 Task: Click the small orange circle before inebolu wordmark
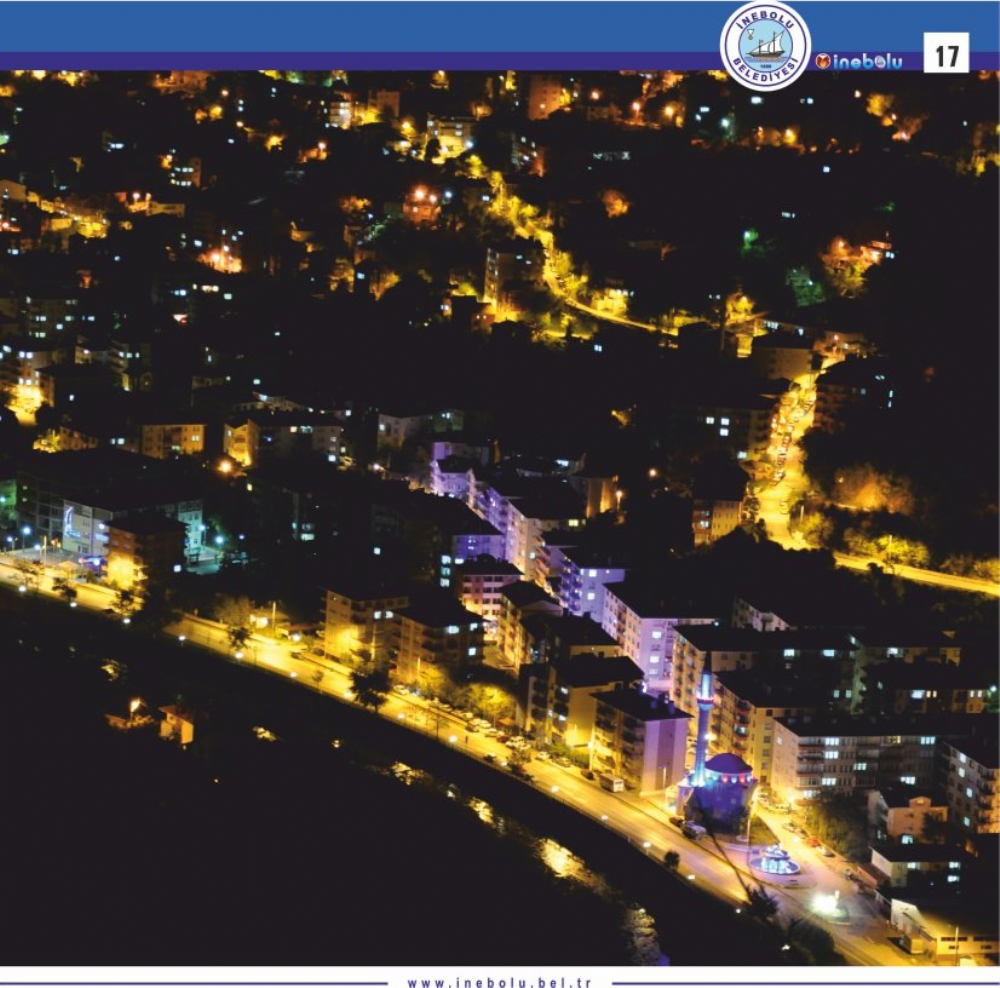[x=823, y=62]
